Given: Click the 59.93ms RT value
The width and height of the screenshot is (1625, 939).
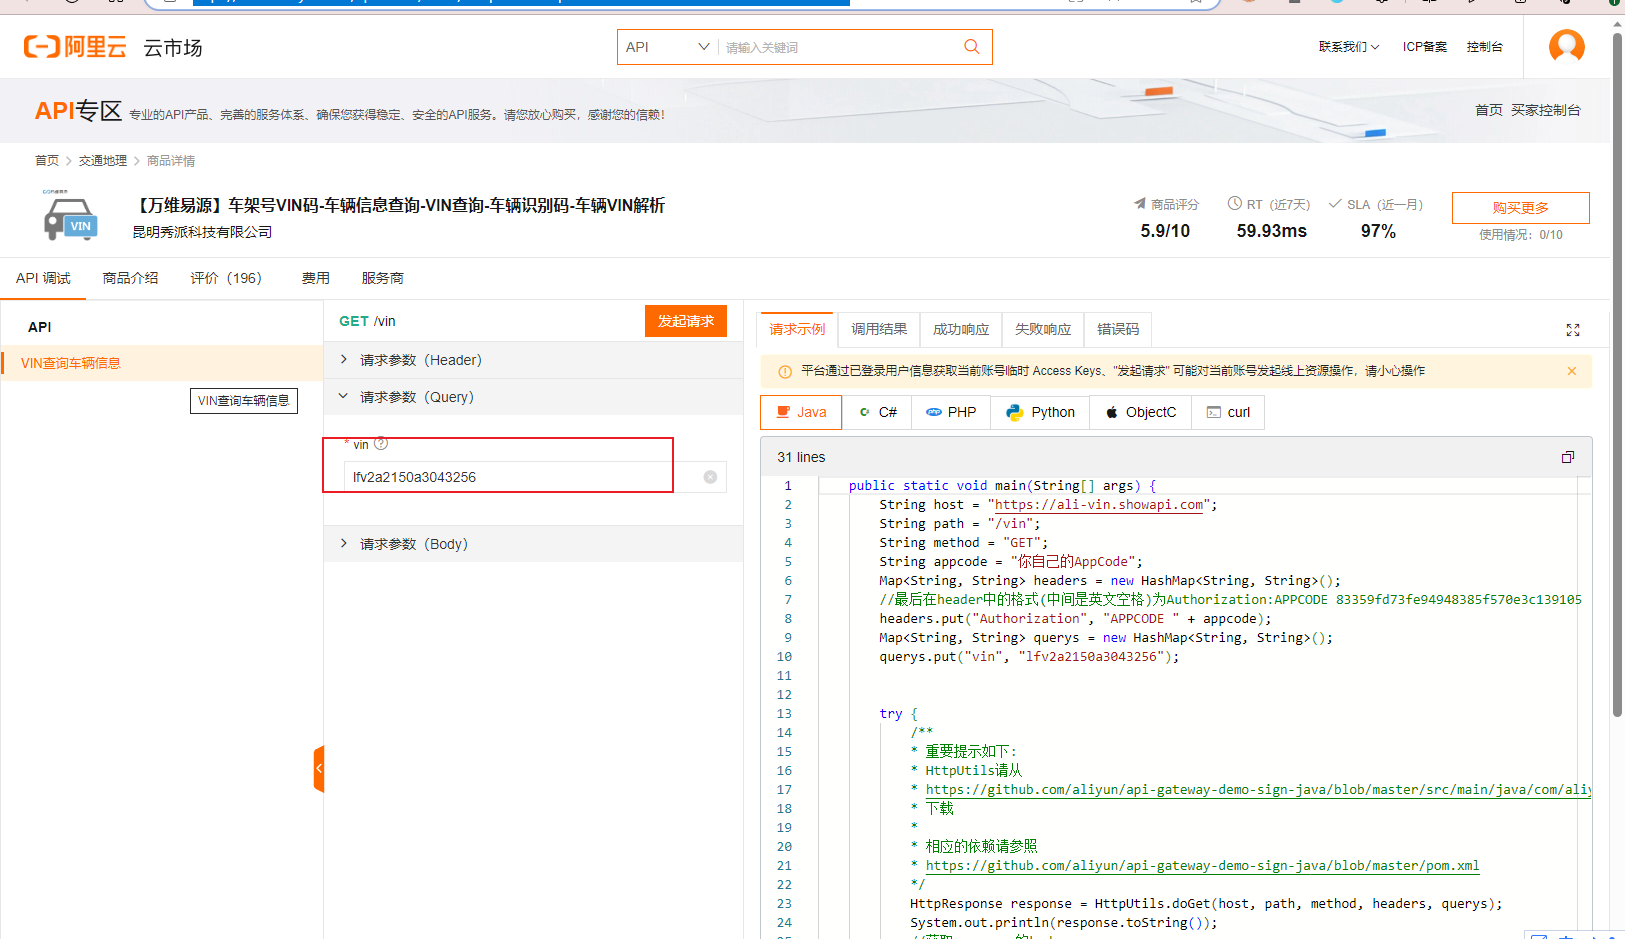Looking at the screenshot, I should point(1271,231).
